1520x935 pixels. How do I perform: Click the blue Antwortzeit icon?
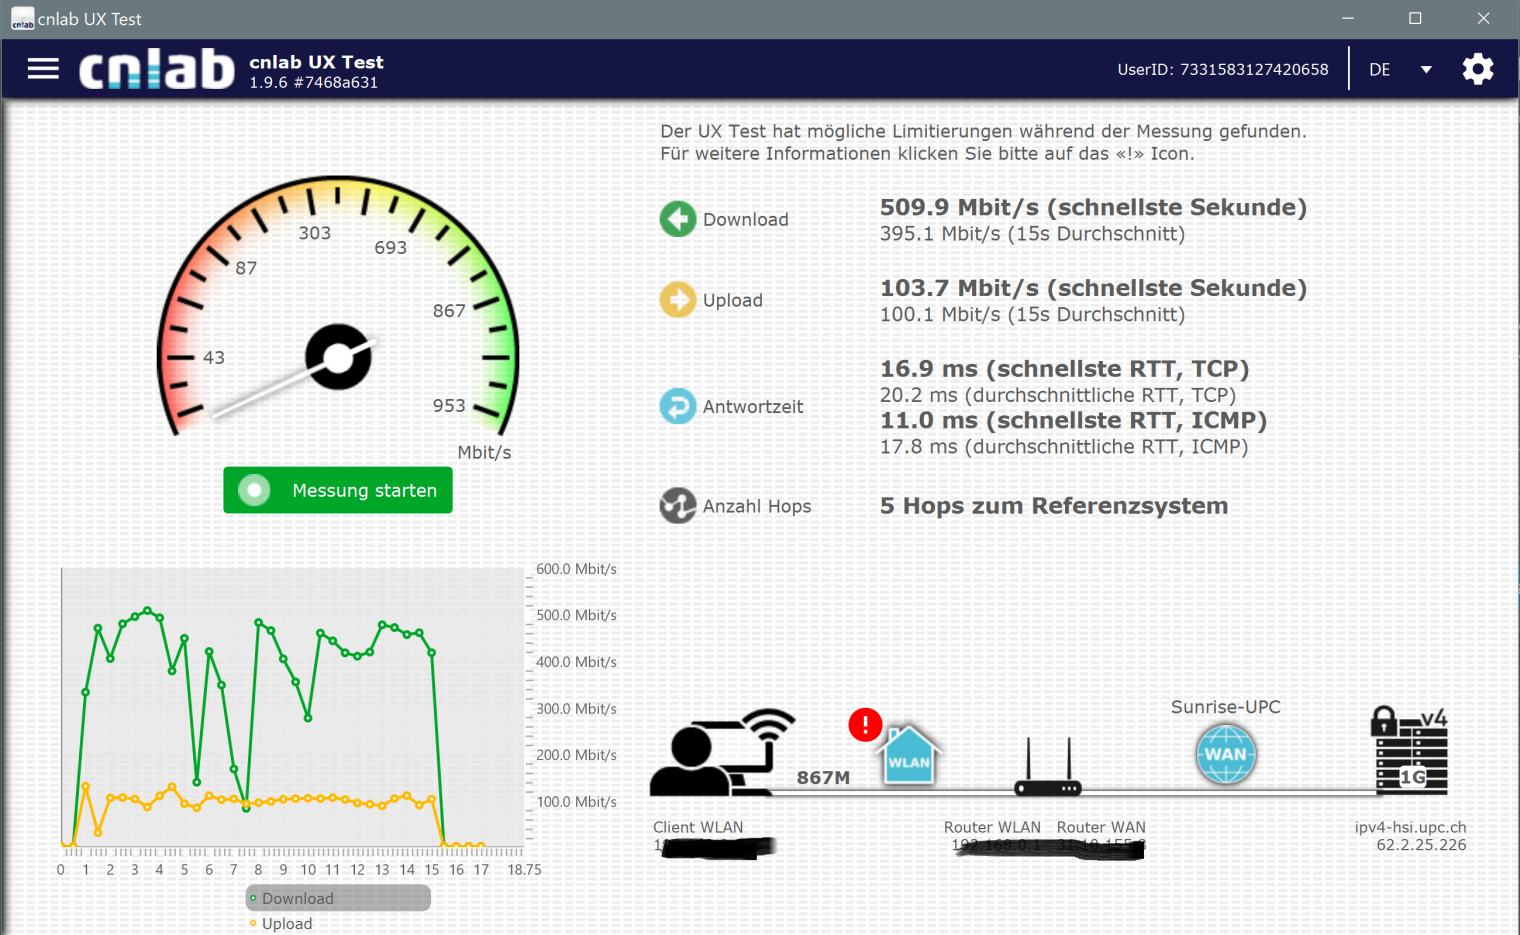click(x=678, y=406)
